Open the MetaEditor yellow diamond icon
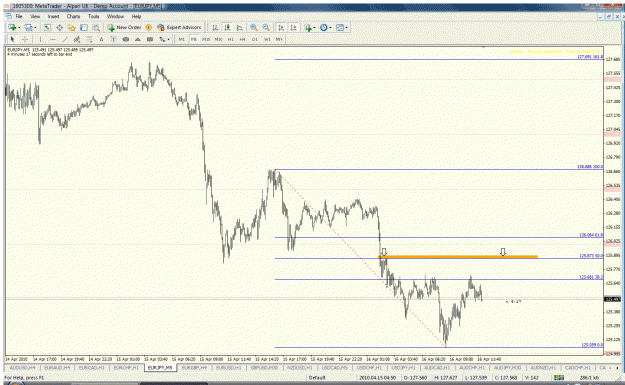This screenshot has width=625, height=385. tap(149, 28)
